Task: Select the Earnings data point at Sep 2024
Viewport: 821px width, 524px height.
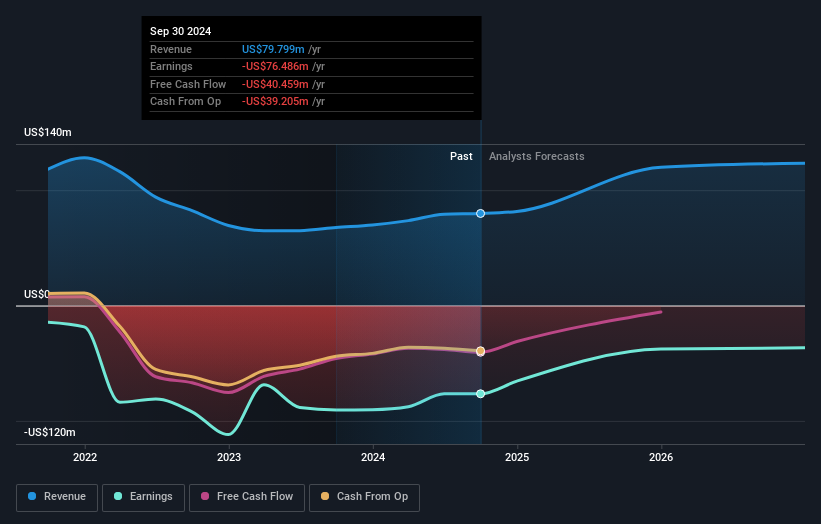Action: click(480, 394)
